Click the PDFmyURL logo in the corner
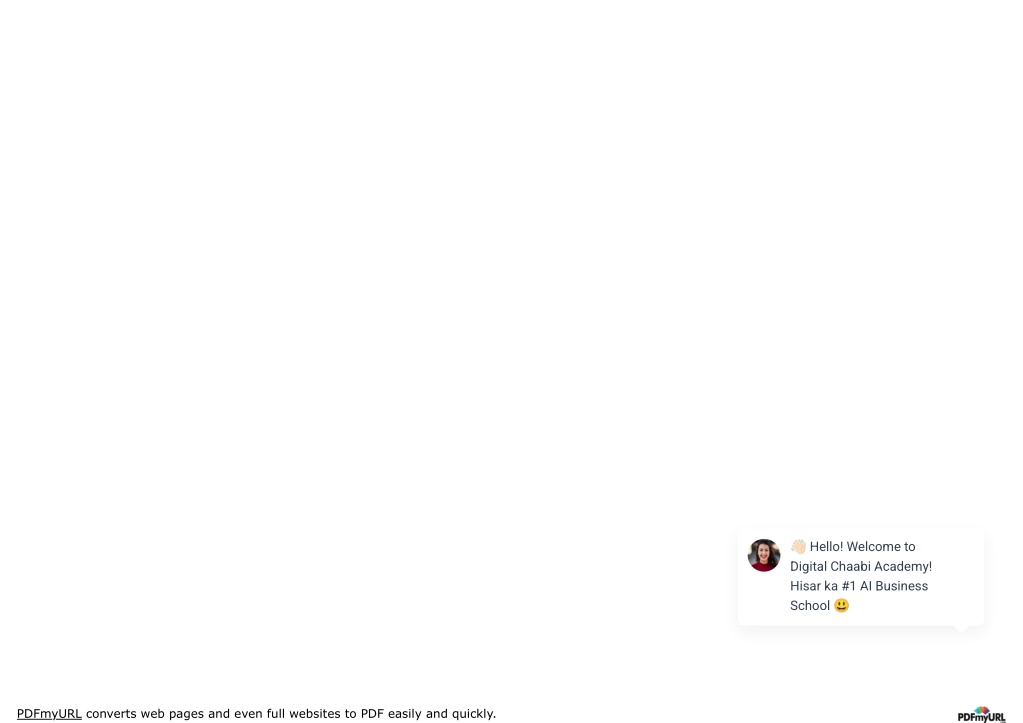Screen dimensions: 1023x723 tap(981, 715)
